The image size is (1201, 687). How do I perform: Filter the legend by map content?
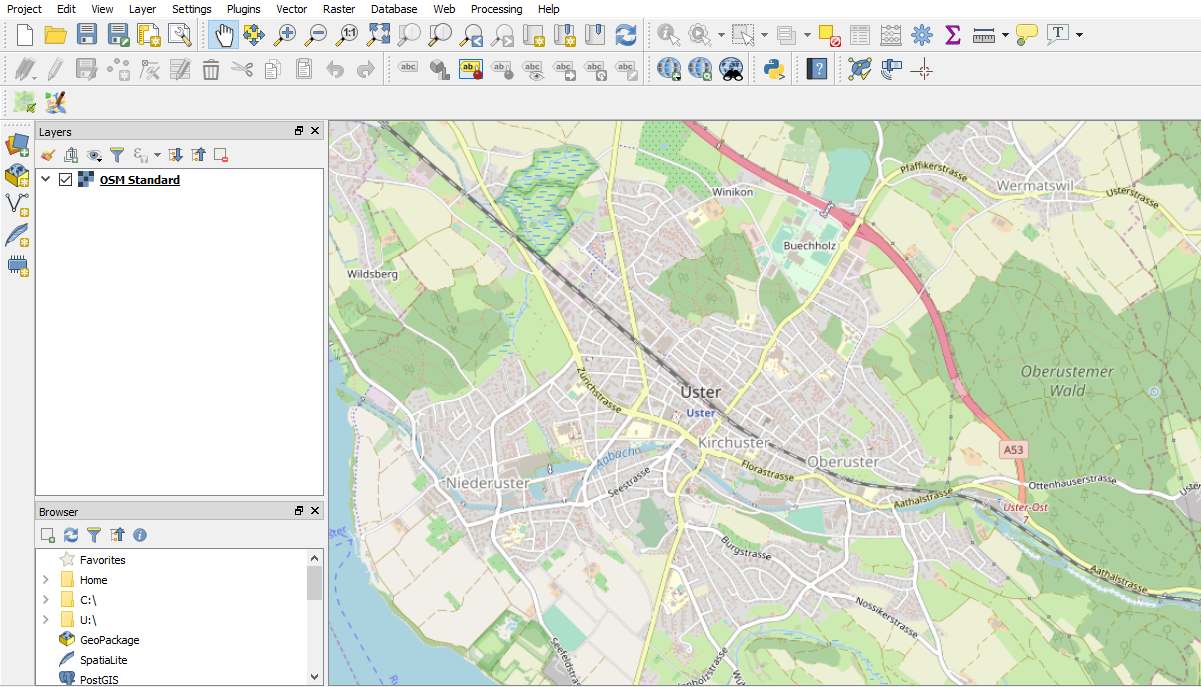pos(116,155)
